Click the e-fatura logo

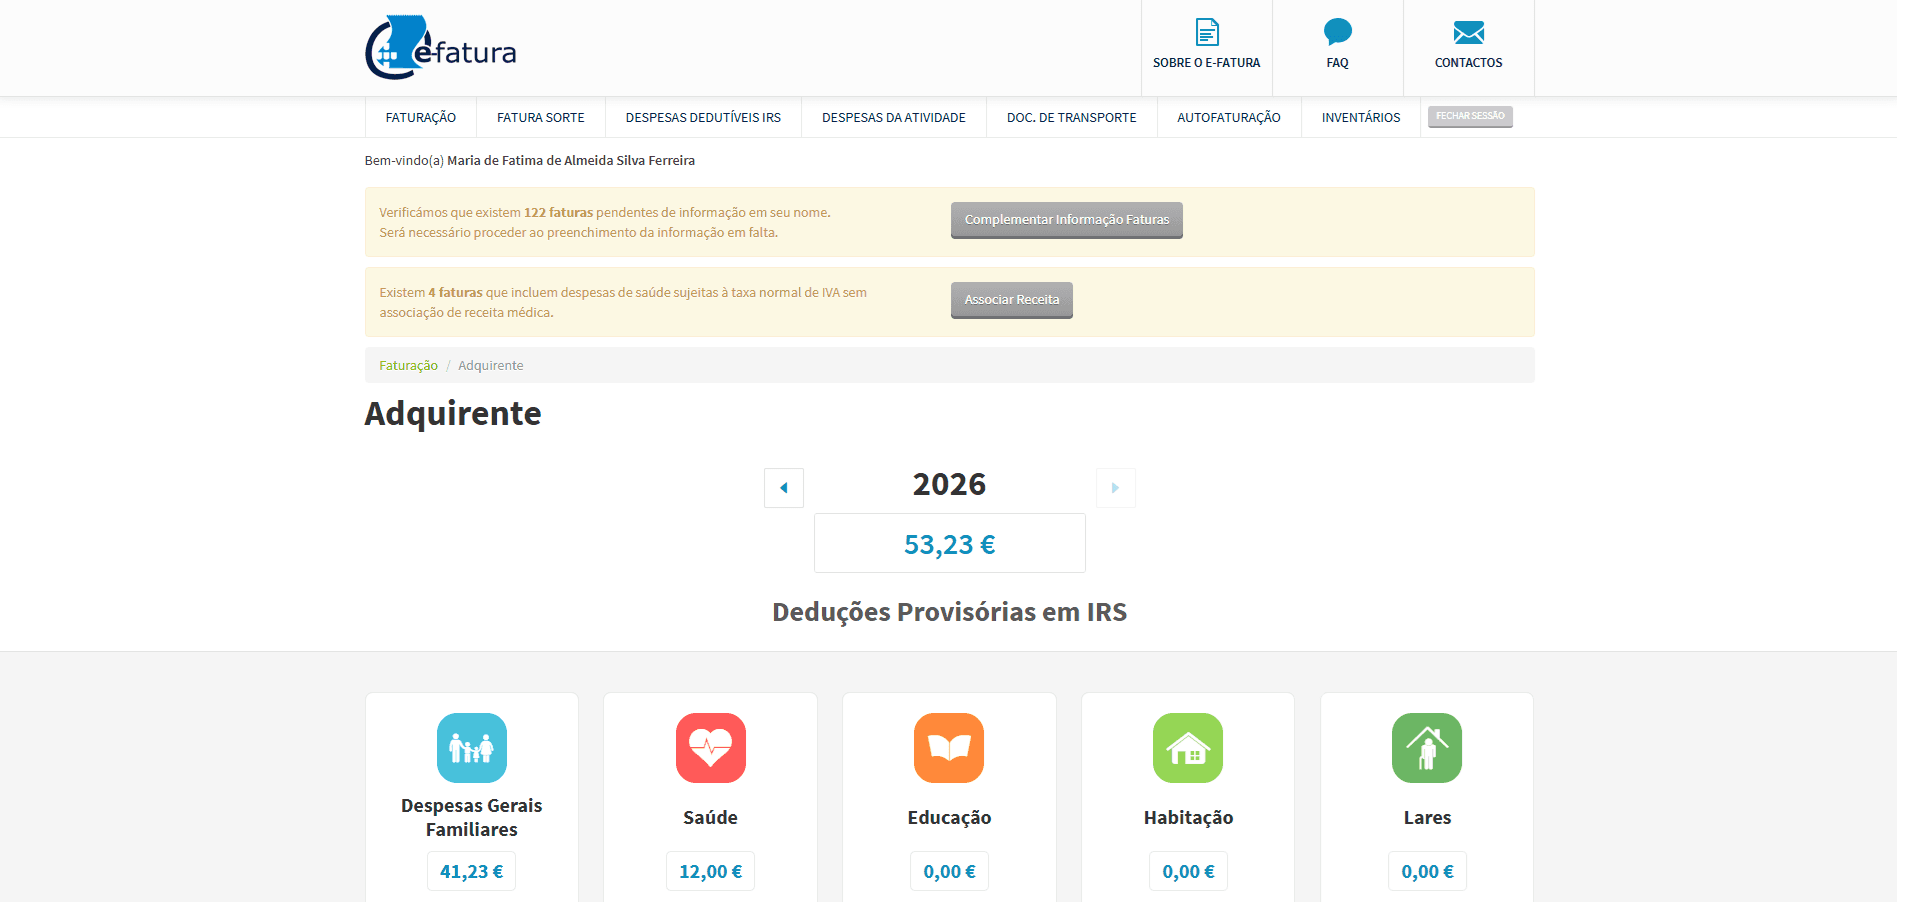(440, 47)
